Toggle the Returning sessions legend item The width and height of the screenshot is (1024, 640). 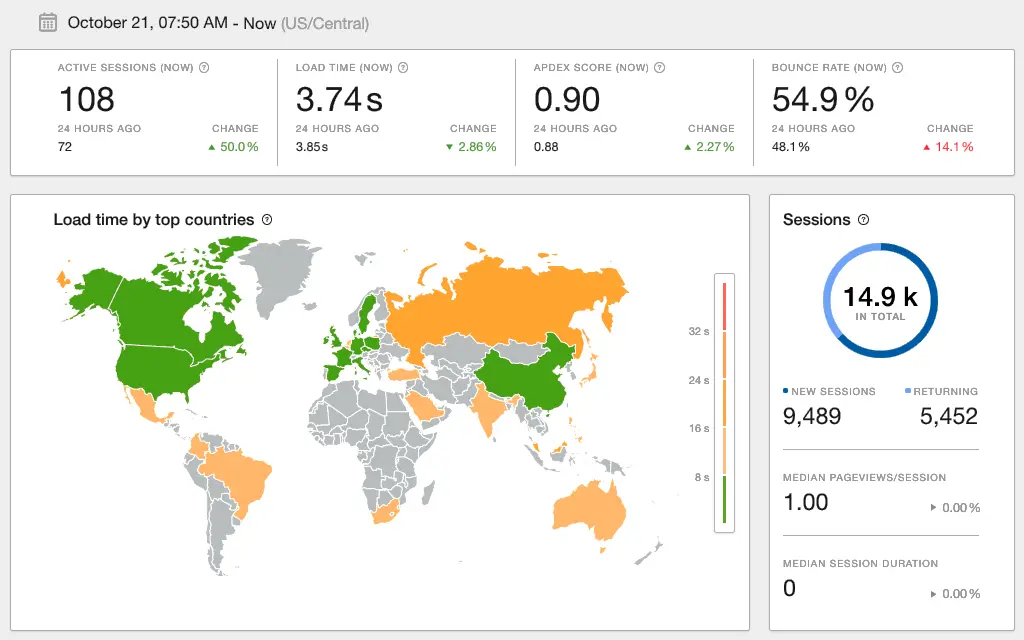click(940, 392)
